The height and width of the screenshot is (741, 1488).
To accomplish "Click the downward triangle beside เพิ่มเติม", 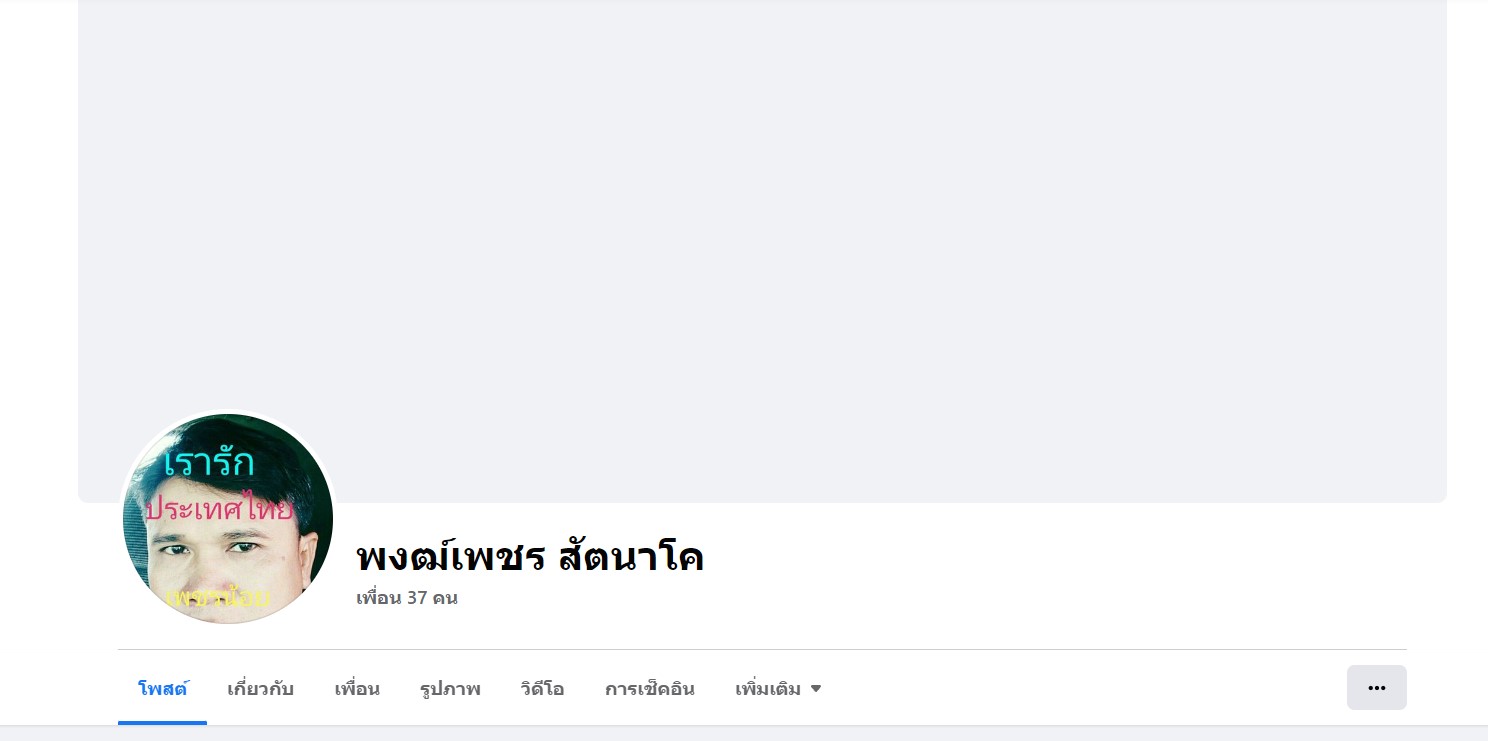I will point(816,689).
